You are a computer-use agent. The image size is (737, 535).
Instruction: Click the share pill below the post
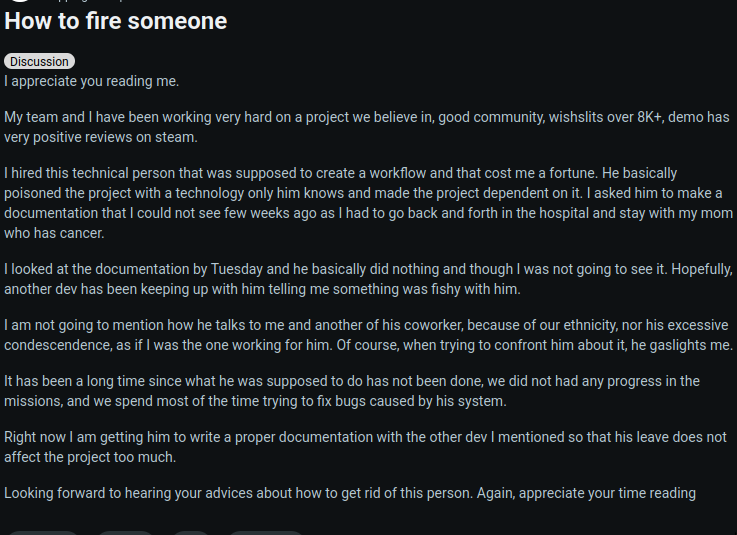266,533
